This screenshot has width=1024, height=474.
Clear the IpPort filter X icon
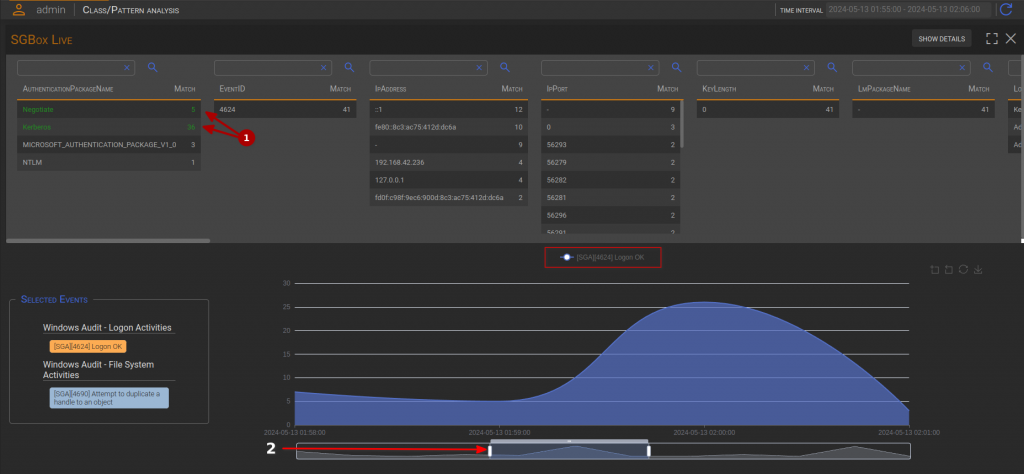point(651,67)
